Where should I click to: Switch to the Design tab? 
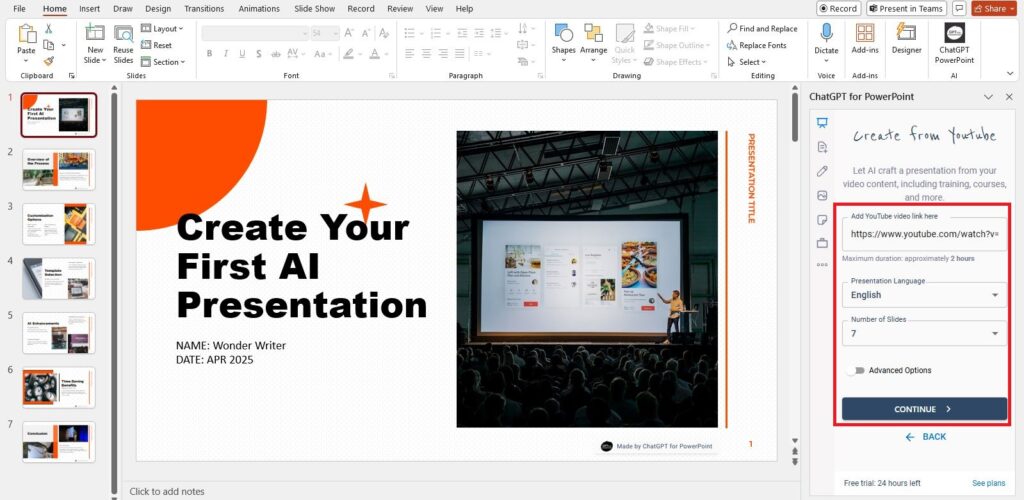click(x=158, y=8)
